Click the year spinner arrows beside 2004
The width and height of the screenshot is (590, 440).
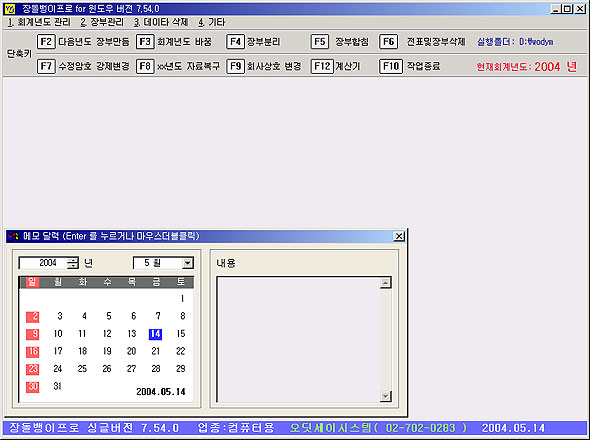coord(73,263)
